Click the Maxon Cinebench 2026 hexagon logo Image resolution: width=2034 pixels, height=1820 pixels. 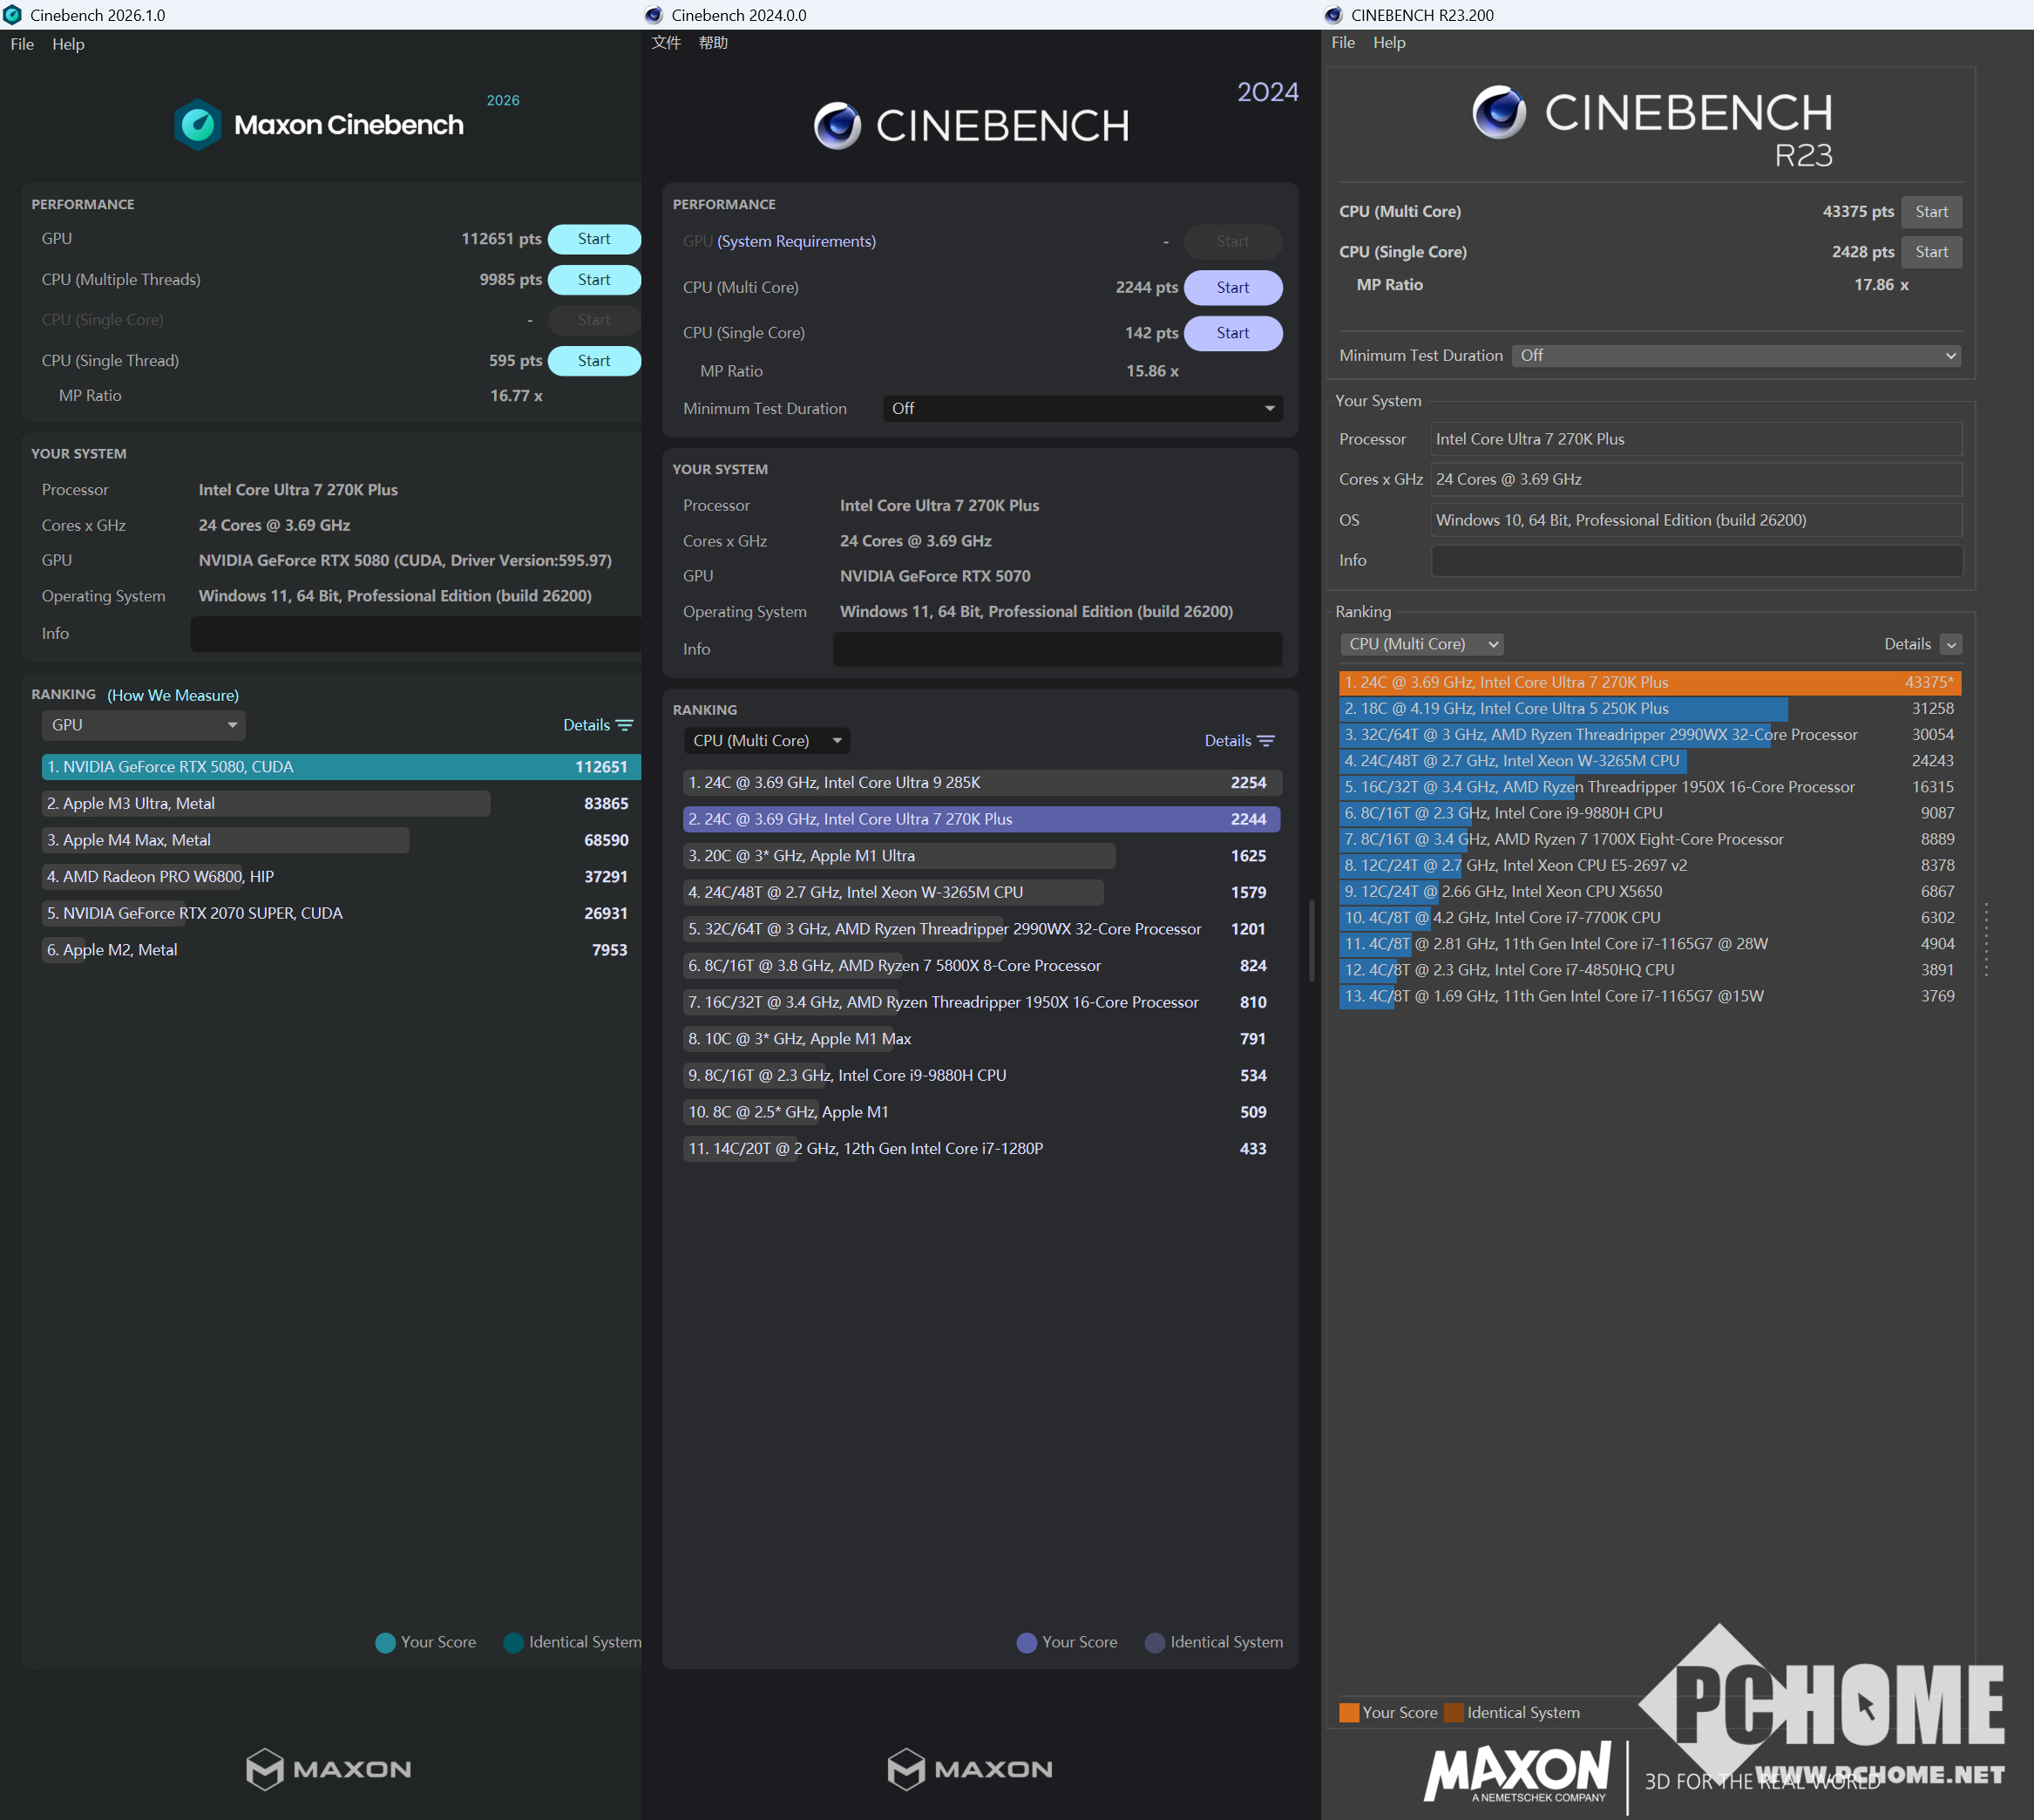click(x=198, y=125)
